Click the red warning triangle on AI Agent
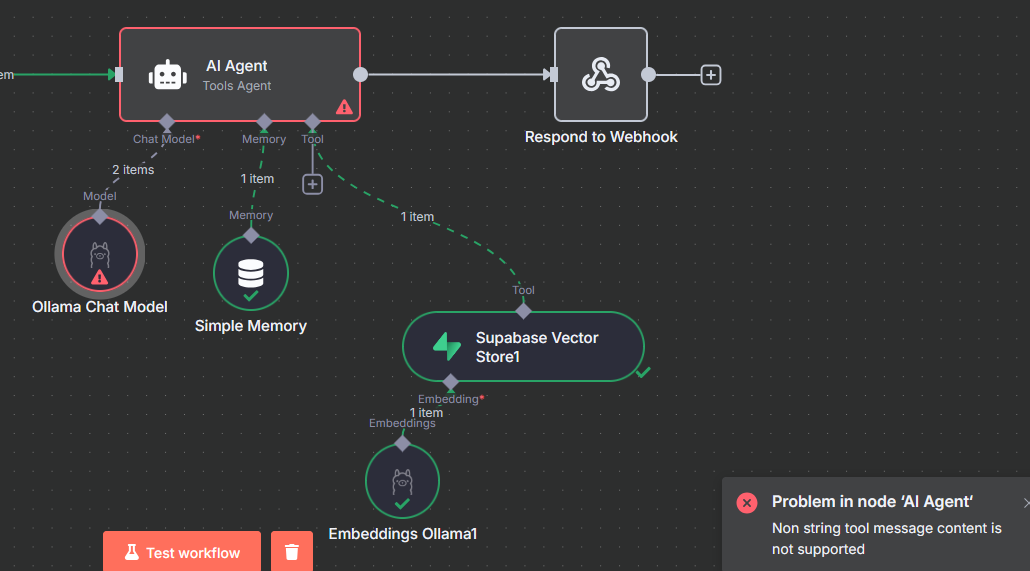The image size is (1030, 571). click(x=344, y=107)
